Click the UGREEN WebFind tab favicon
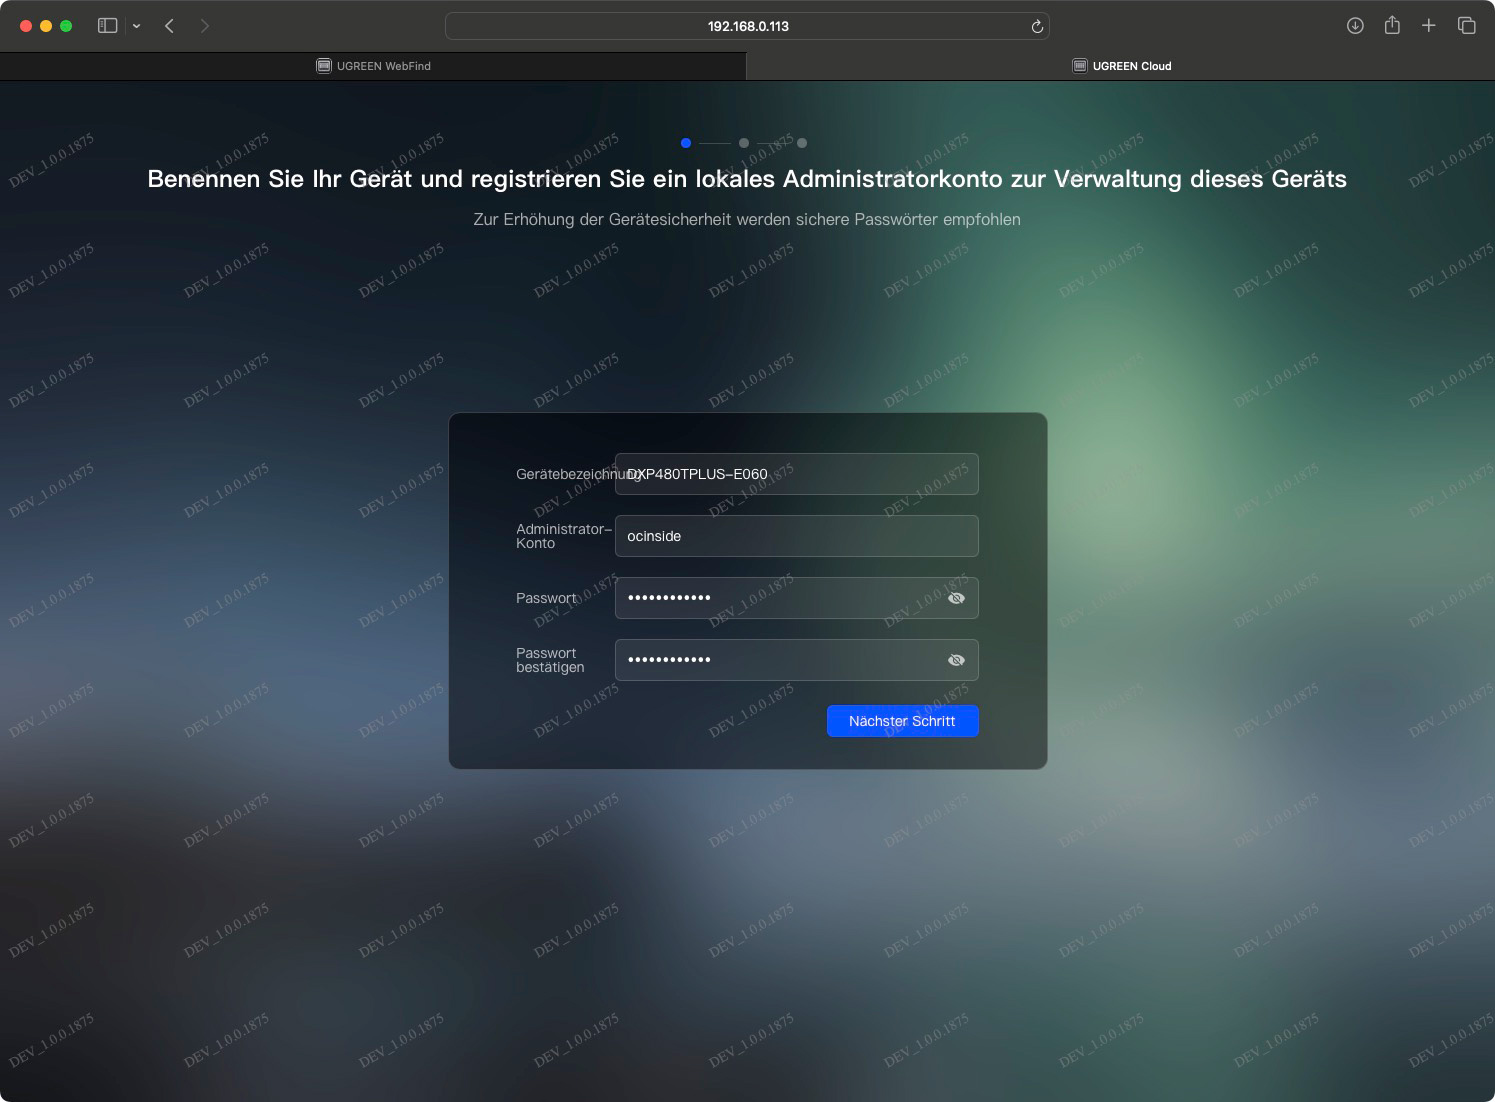The width and height of the screenshot is (1495, 1102). (324, 66)
